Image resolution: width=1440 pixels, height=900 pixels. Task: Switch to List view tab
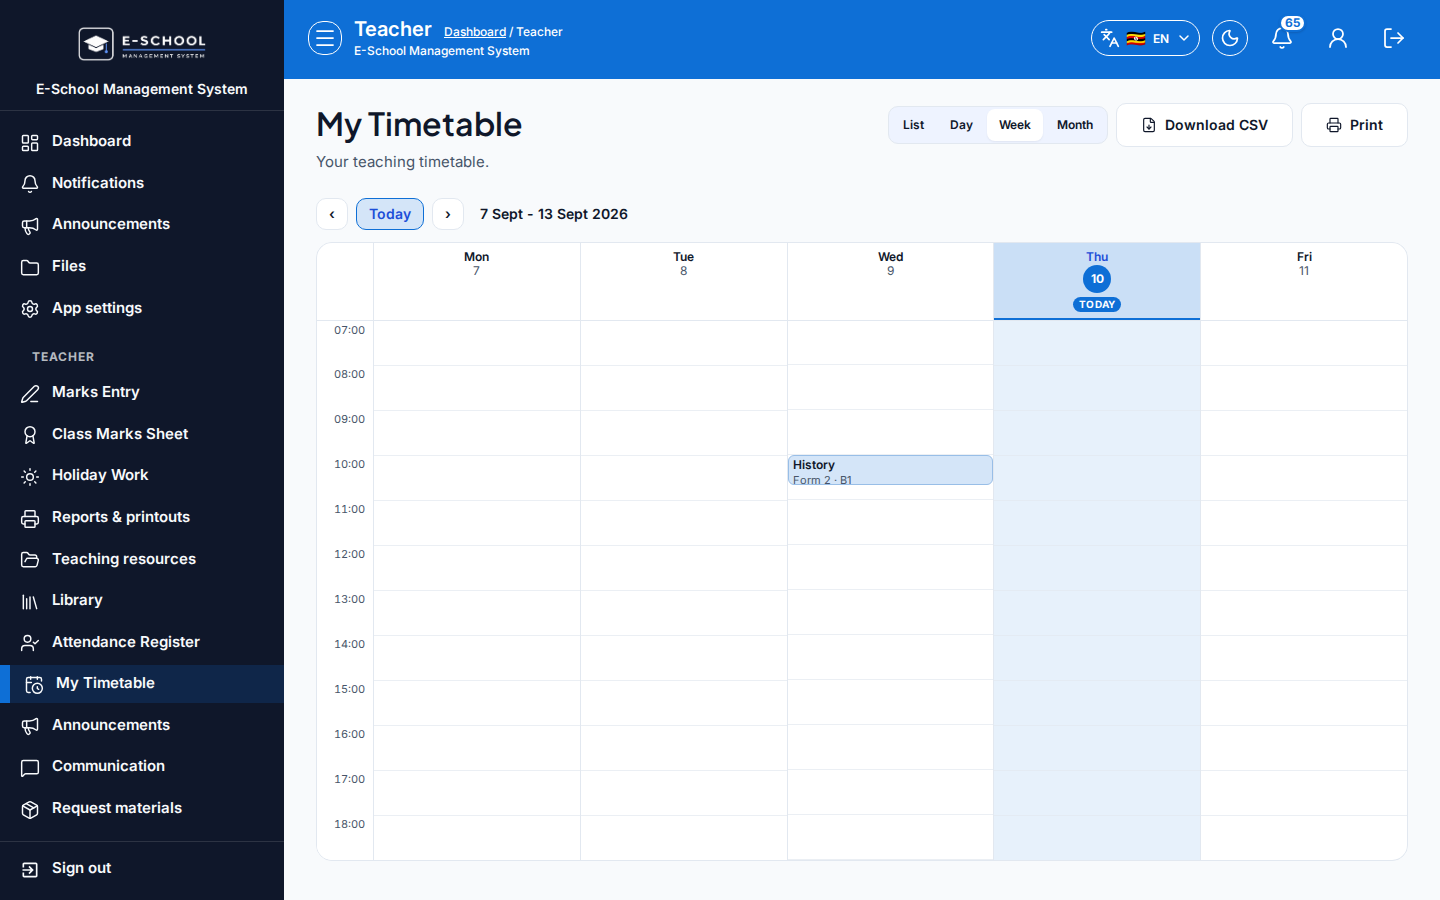click(914, 125)
